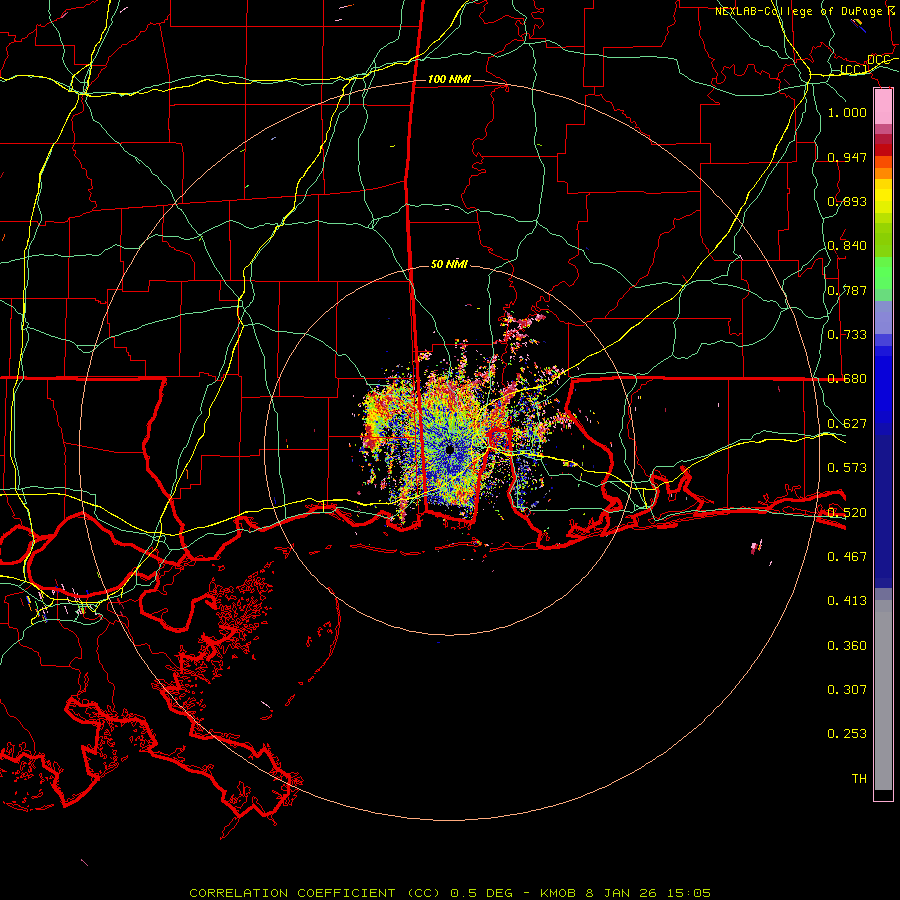
Task: Click the 0.733 scale value
Action: point(847,335)
